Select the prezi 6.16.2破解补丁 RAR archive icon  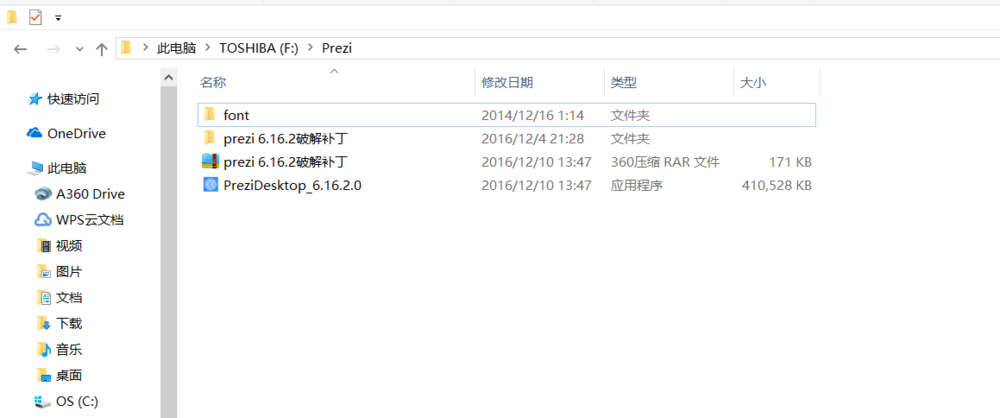tap(210, 161)
